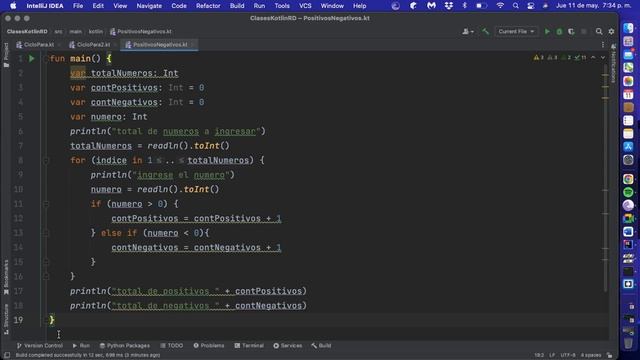Open Spotify from the Dock

click(x=629, y=192)
